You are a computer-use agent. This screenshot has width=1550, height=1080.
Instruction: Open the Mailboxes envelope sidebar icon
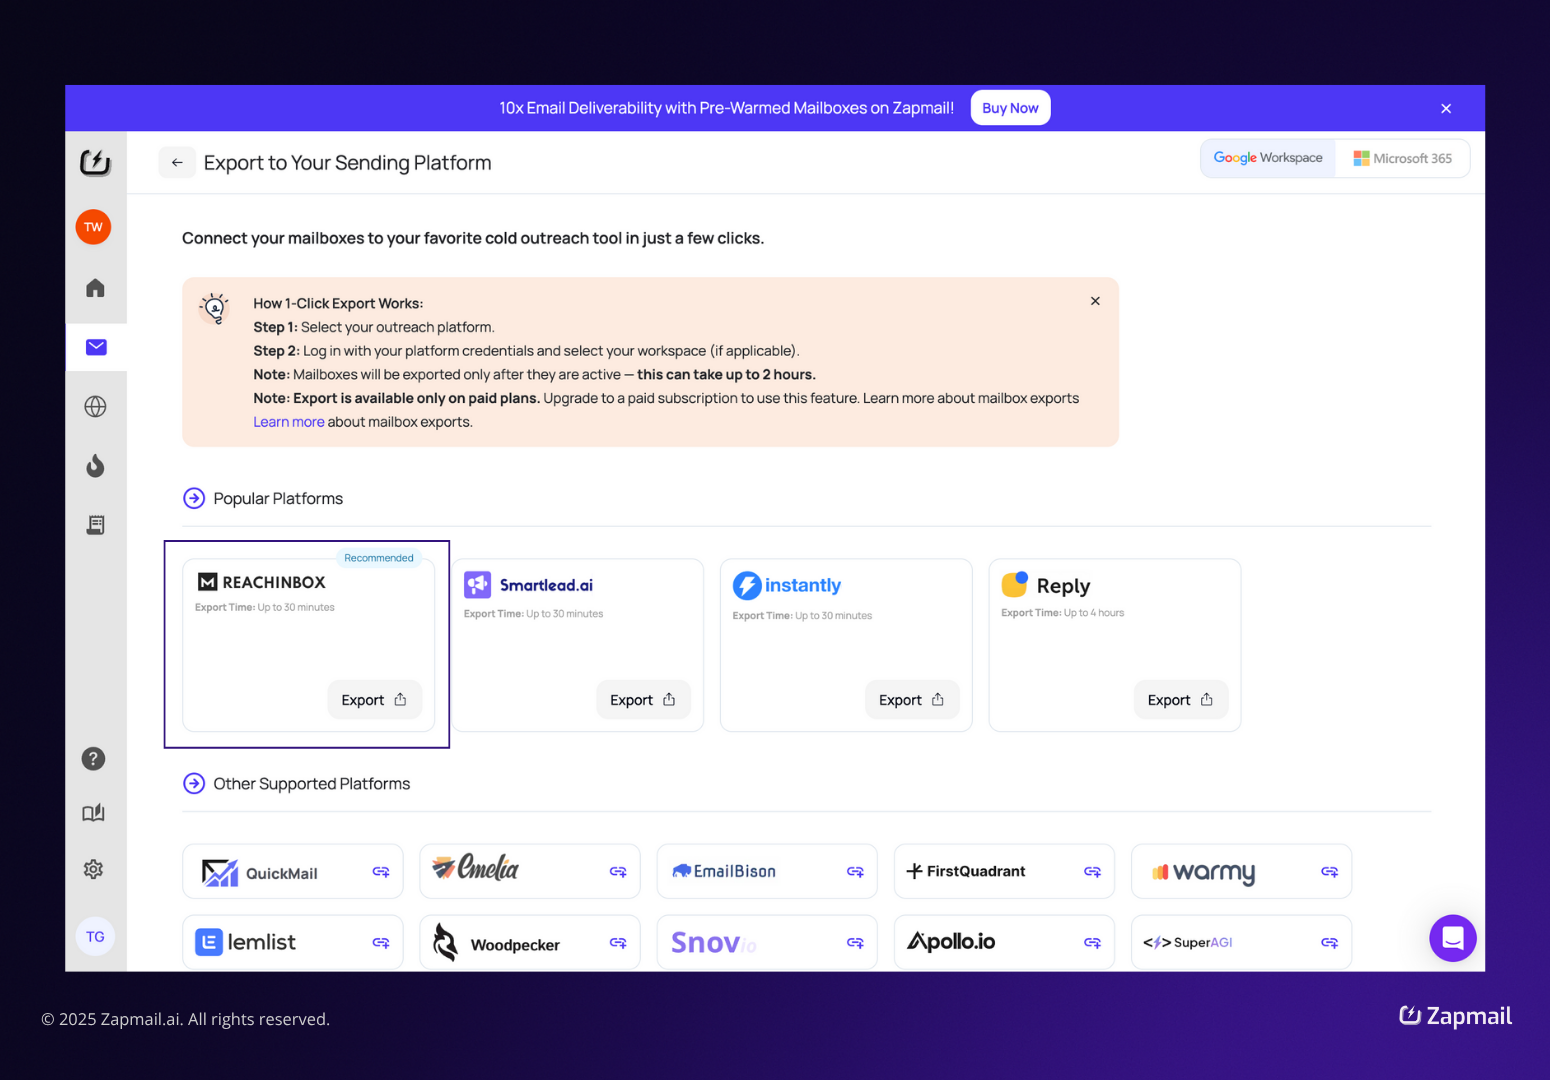pyautogui.click(x=96, y=347)
